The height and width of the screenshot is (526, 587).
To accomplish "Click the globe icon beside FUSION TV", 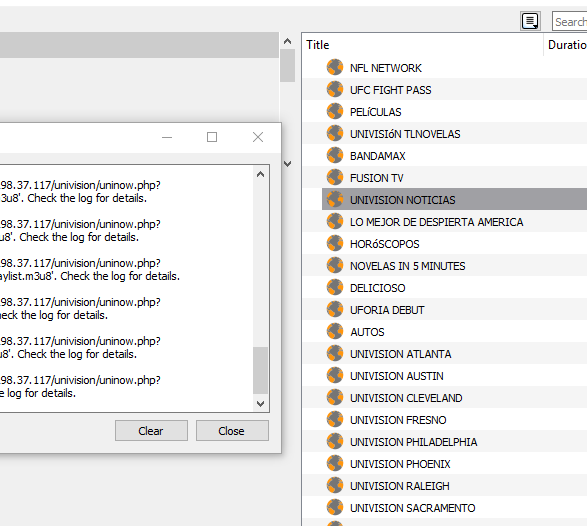I will [335, 177].
